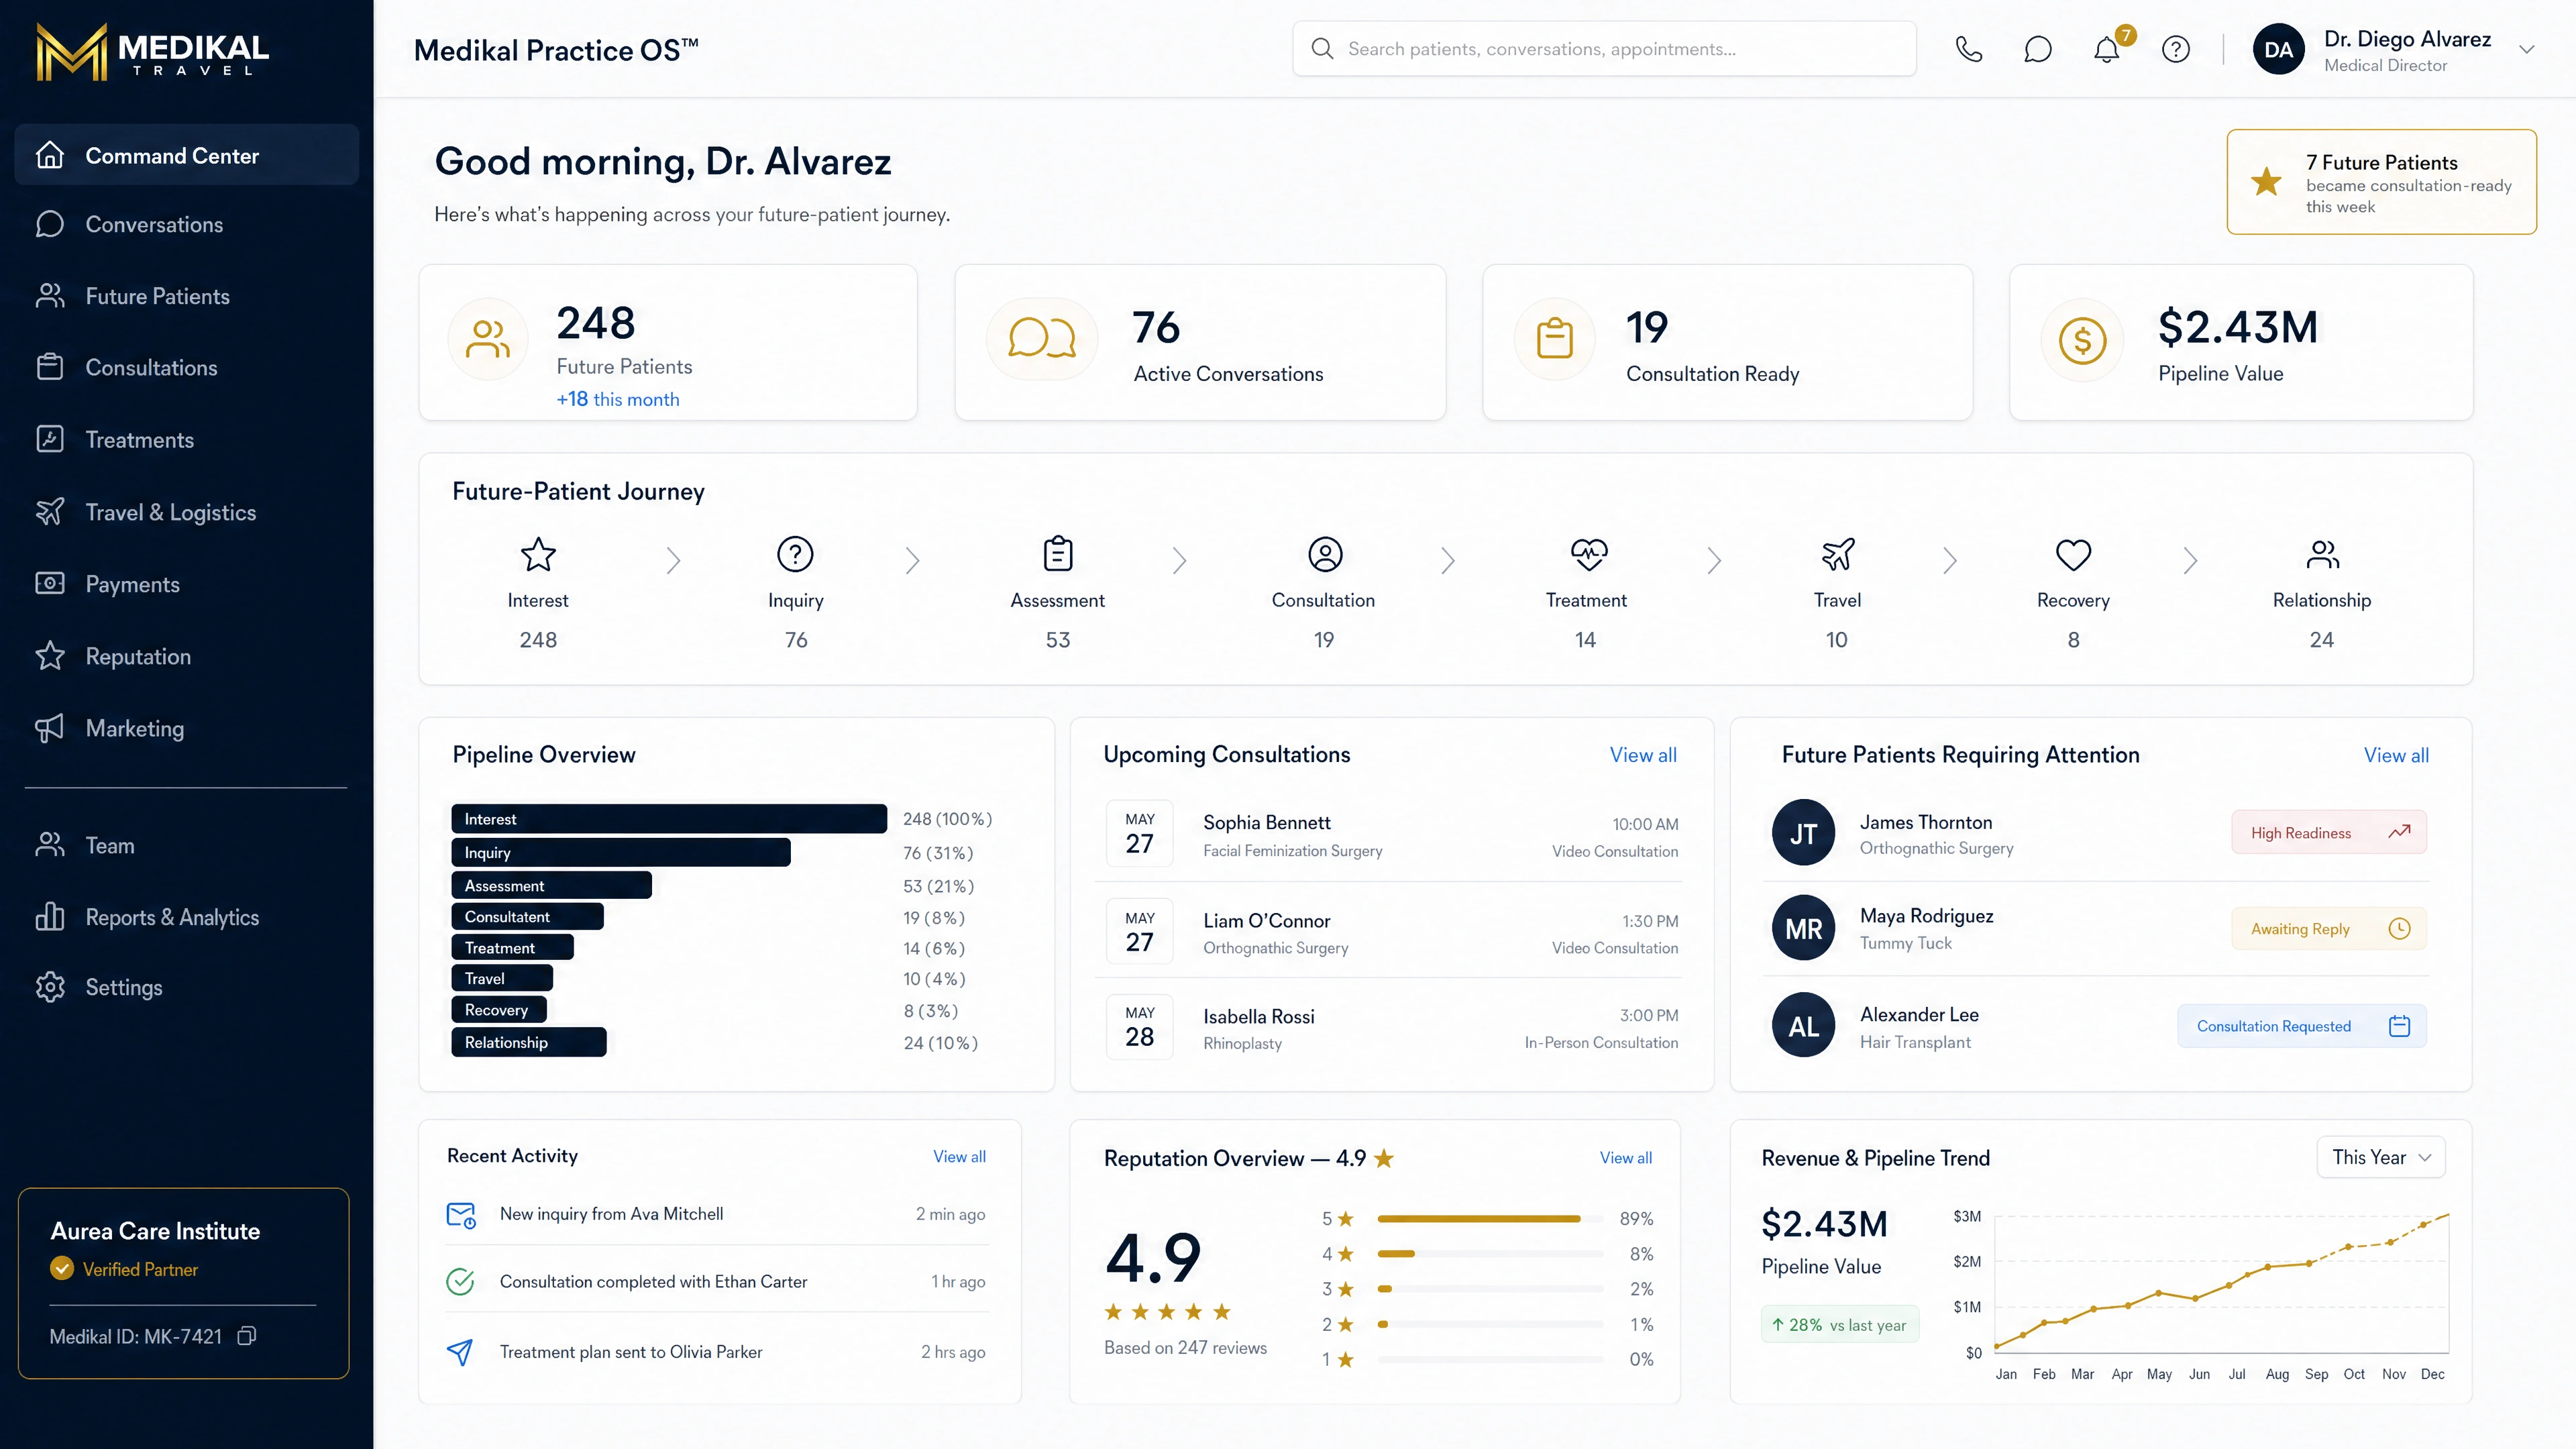Click chevron between Inquiry and Assessment
This screenshot has height=1449, width=2576.
[911, 561]
